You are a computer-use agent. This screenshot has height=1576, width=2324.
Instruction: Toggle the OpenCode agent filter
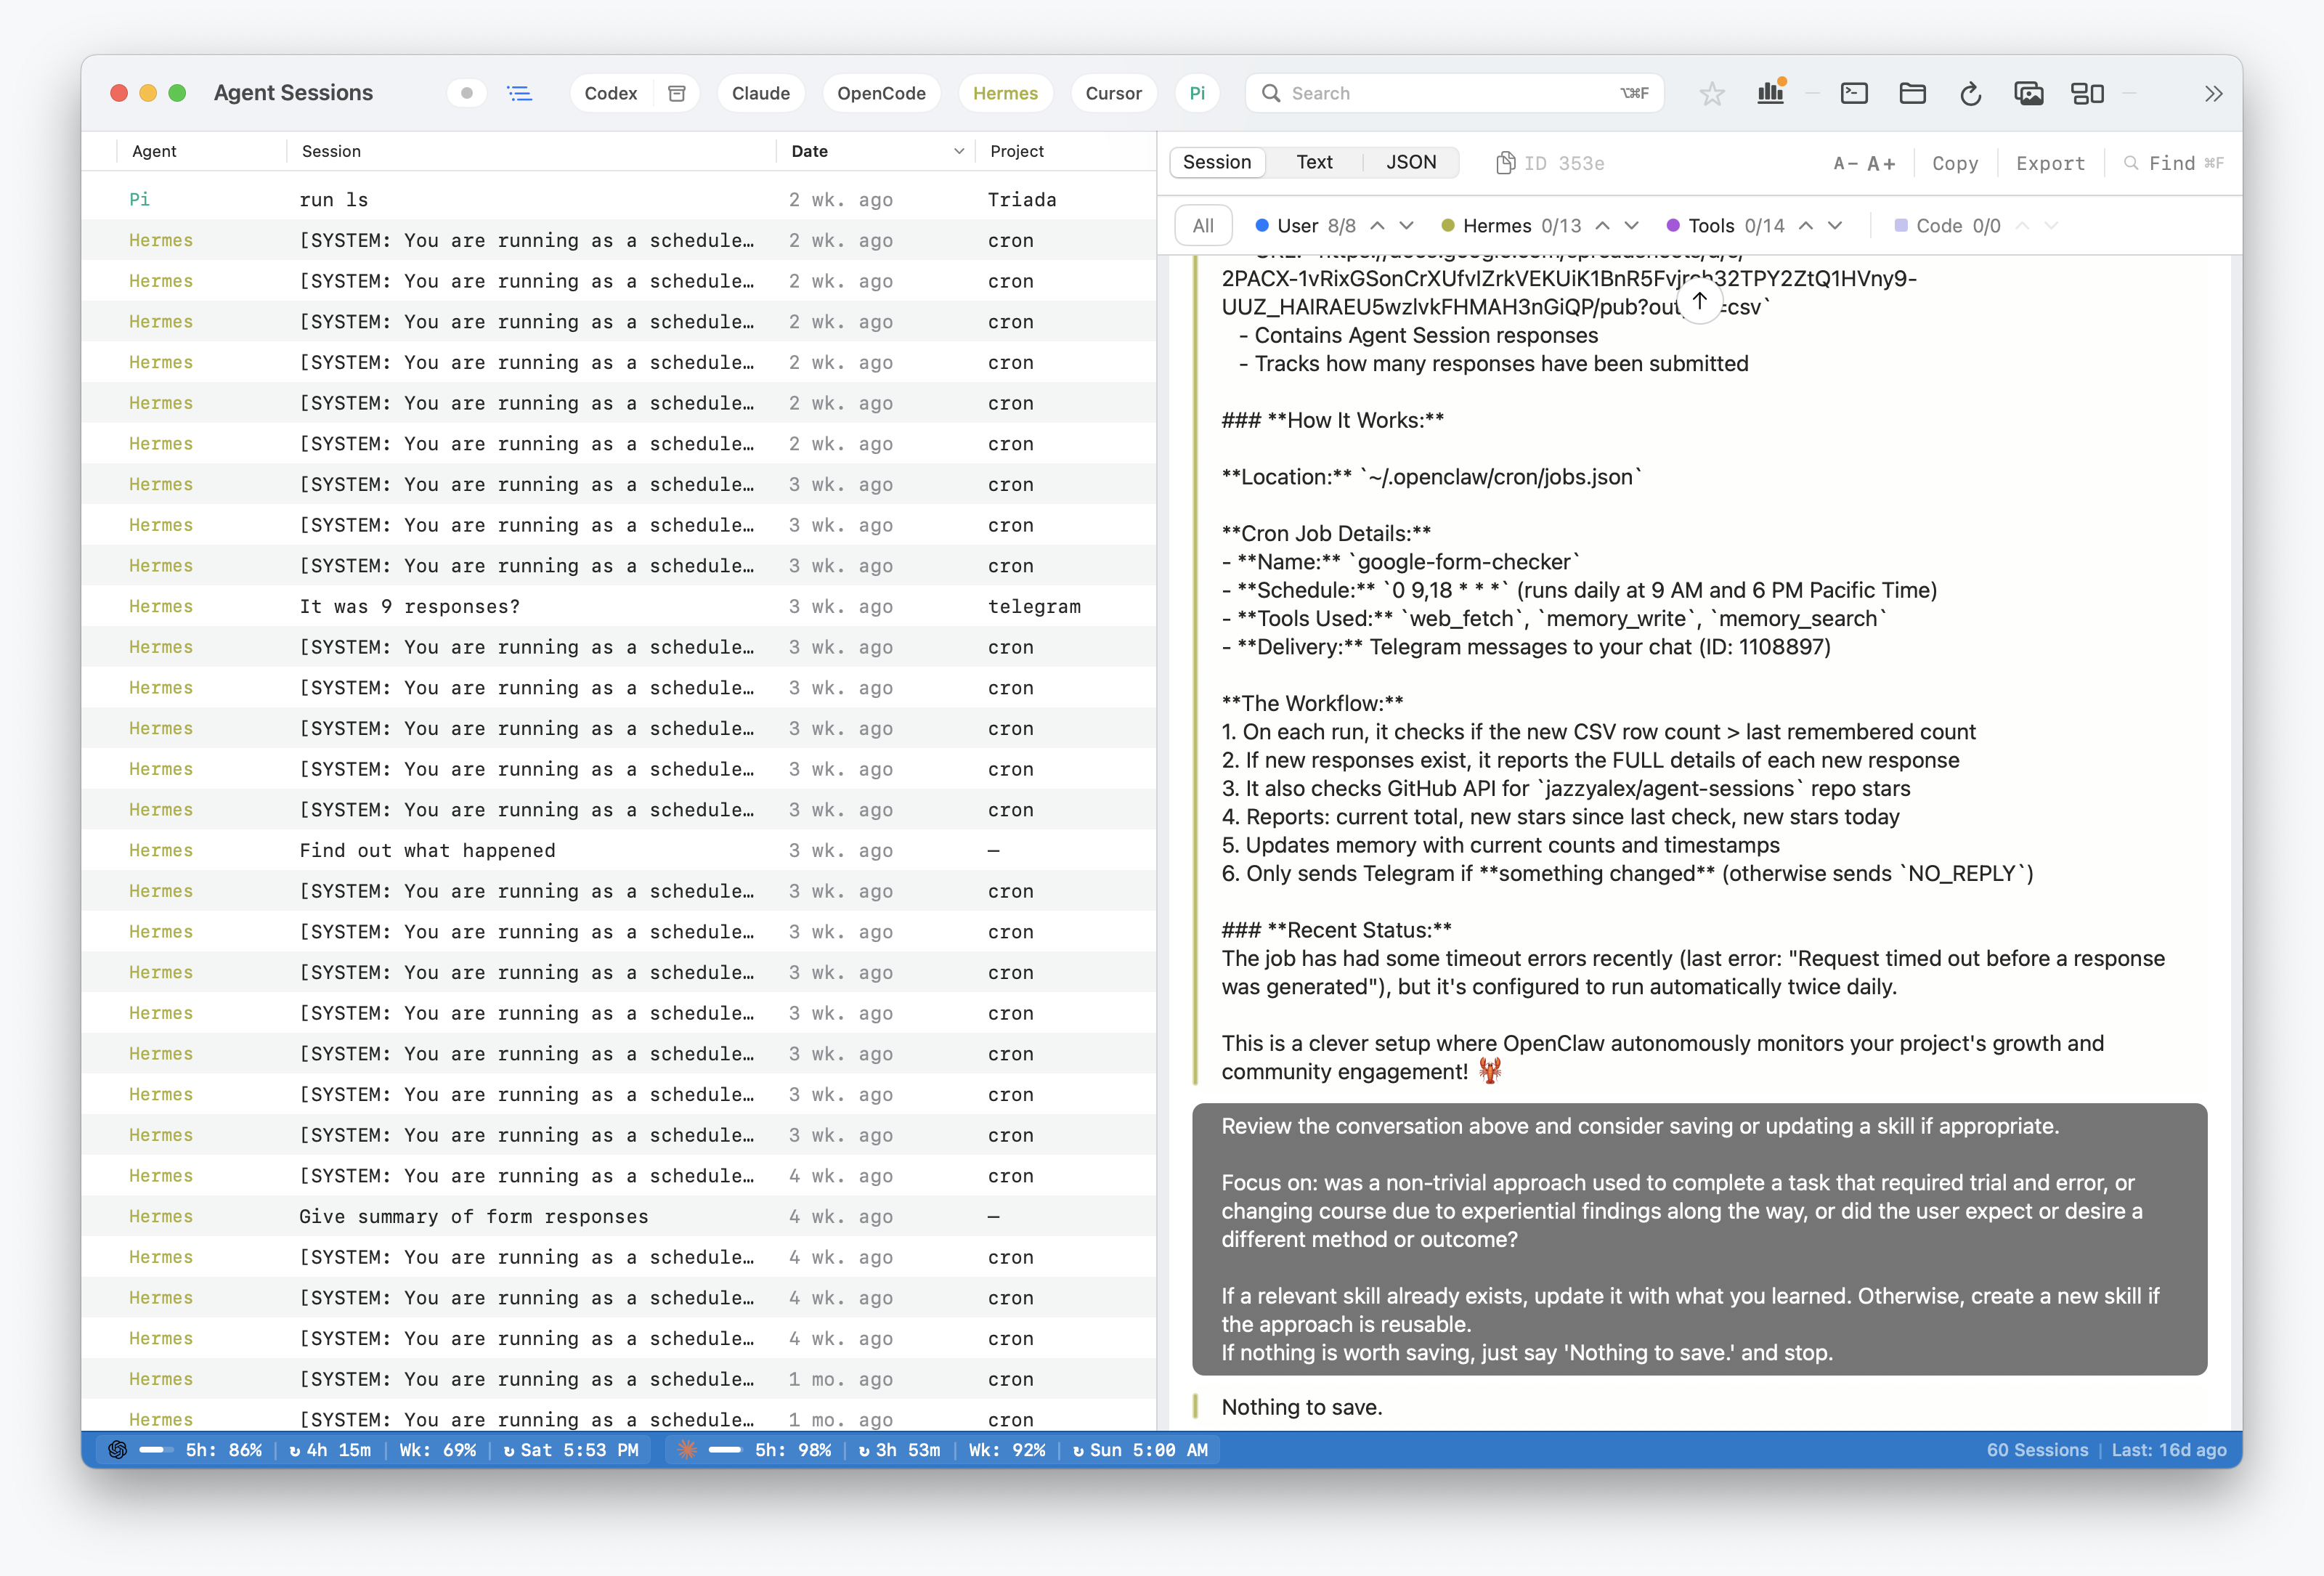881,93
